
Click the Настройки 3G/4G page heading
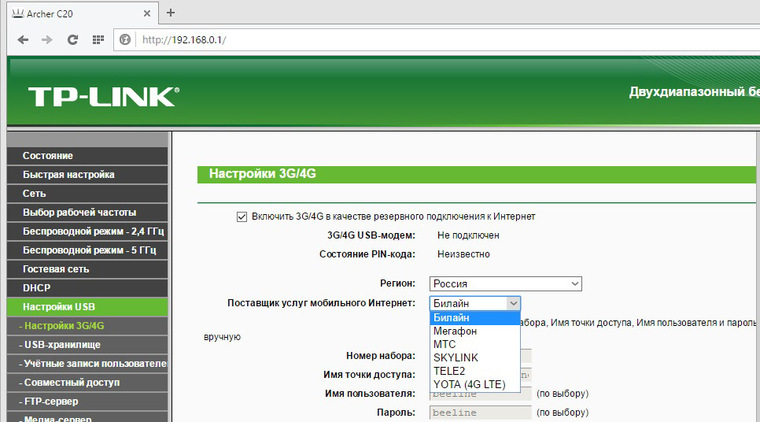[x=262, y=173]
